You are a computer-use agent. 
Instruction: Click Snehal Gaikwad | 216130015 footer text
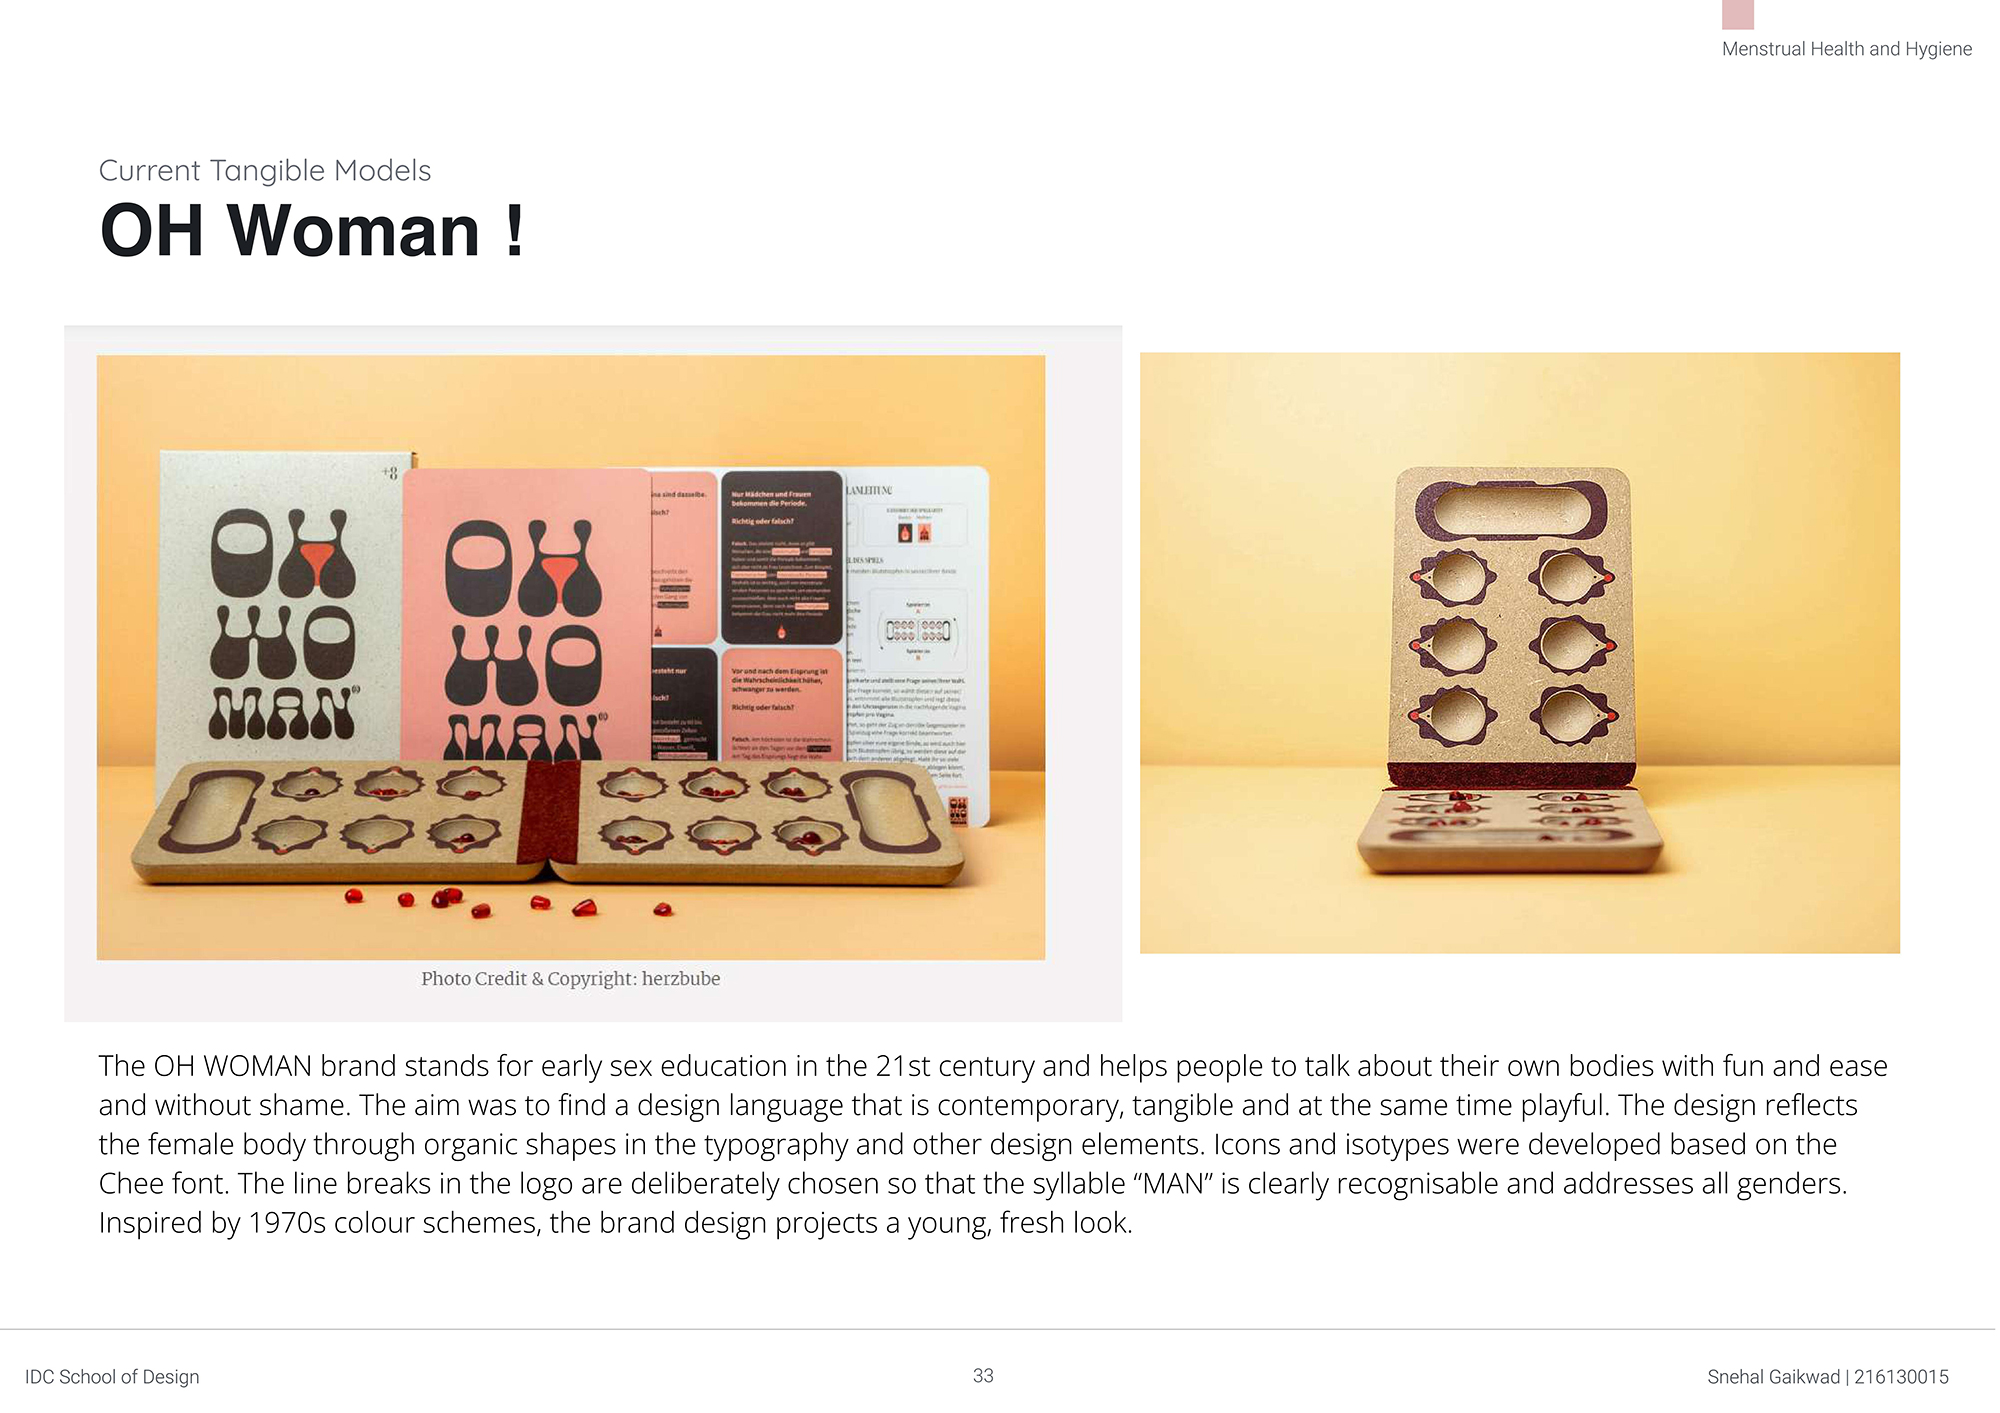[1828, 1377]
